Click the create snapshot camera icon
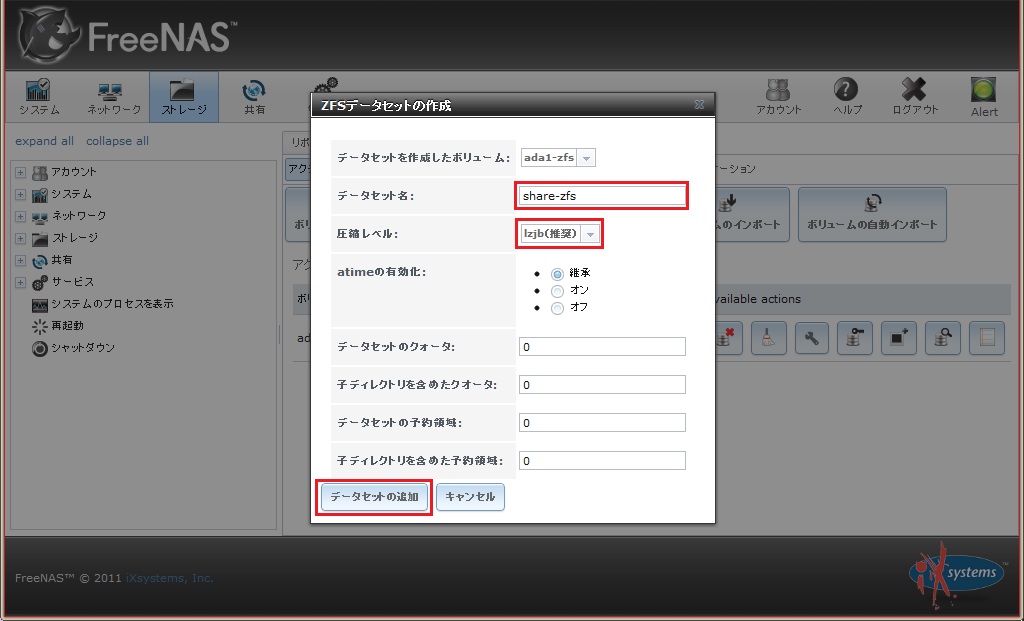Viewport: 1024px width, 621px height. (899, 338)
